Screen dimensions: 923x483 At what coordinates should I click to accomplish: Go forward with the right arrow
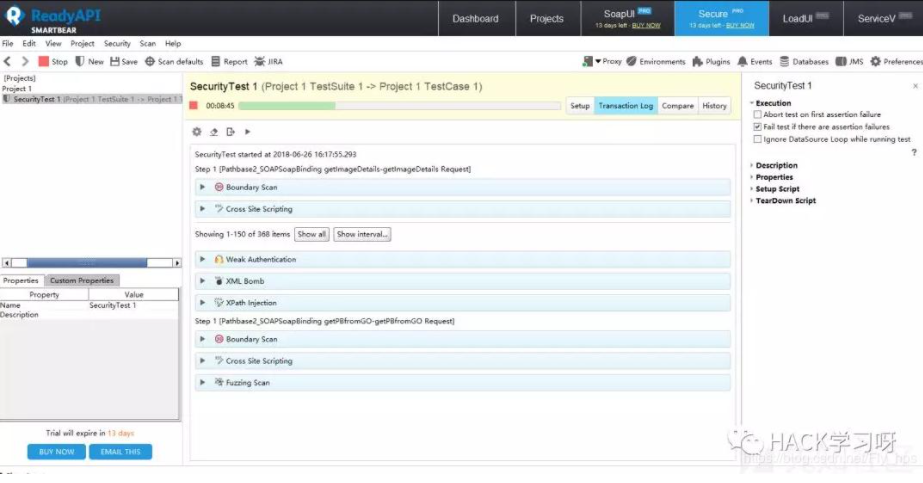click(25, 61)
